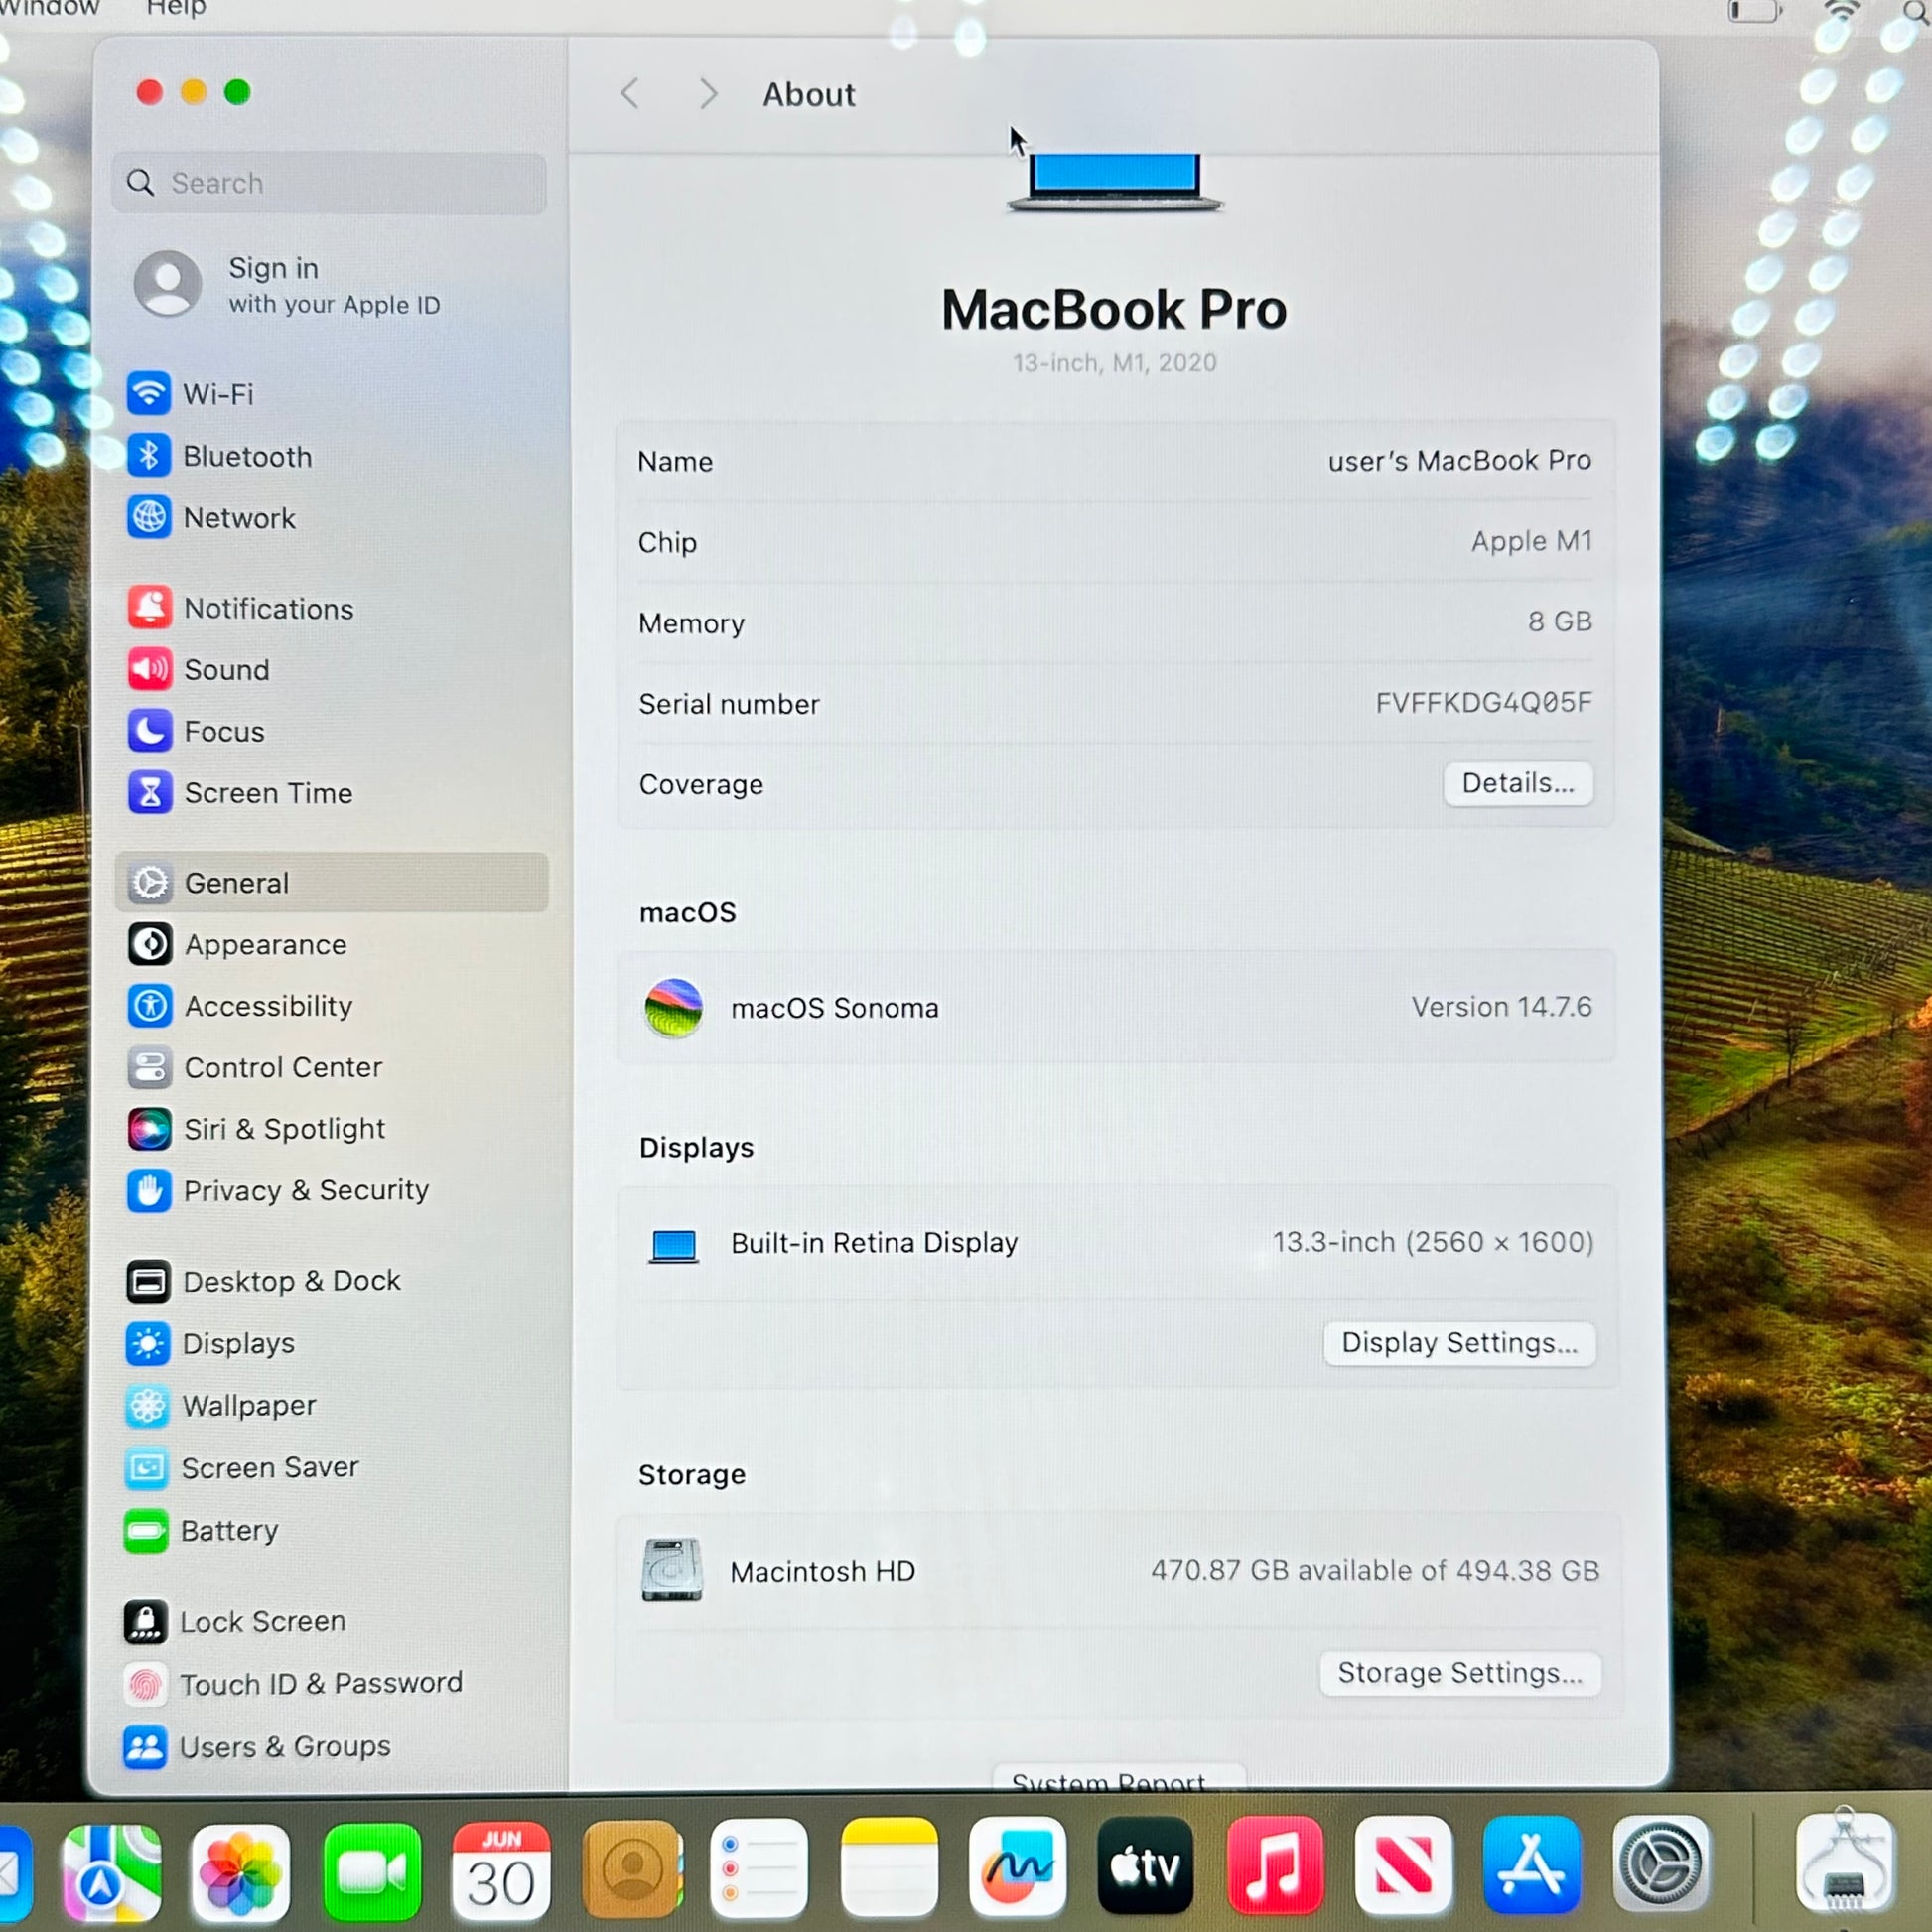
Task: Click the System Report button
Action: pos(1118,1780)
